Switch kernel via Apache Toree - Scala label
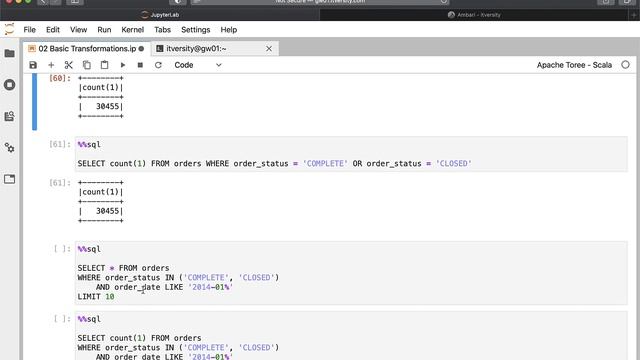 [574, 65]
